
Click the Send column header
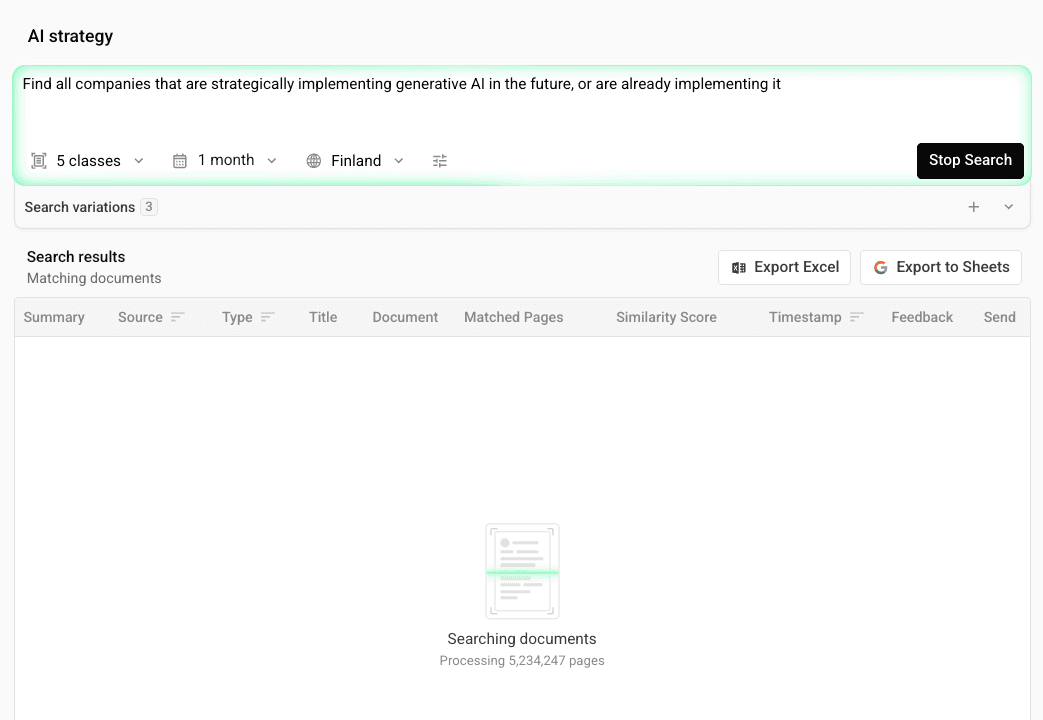click(999, 317)
